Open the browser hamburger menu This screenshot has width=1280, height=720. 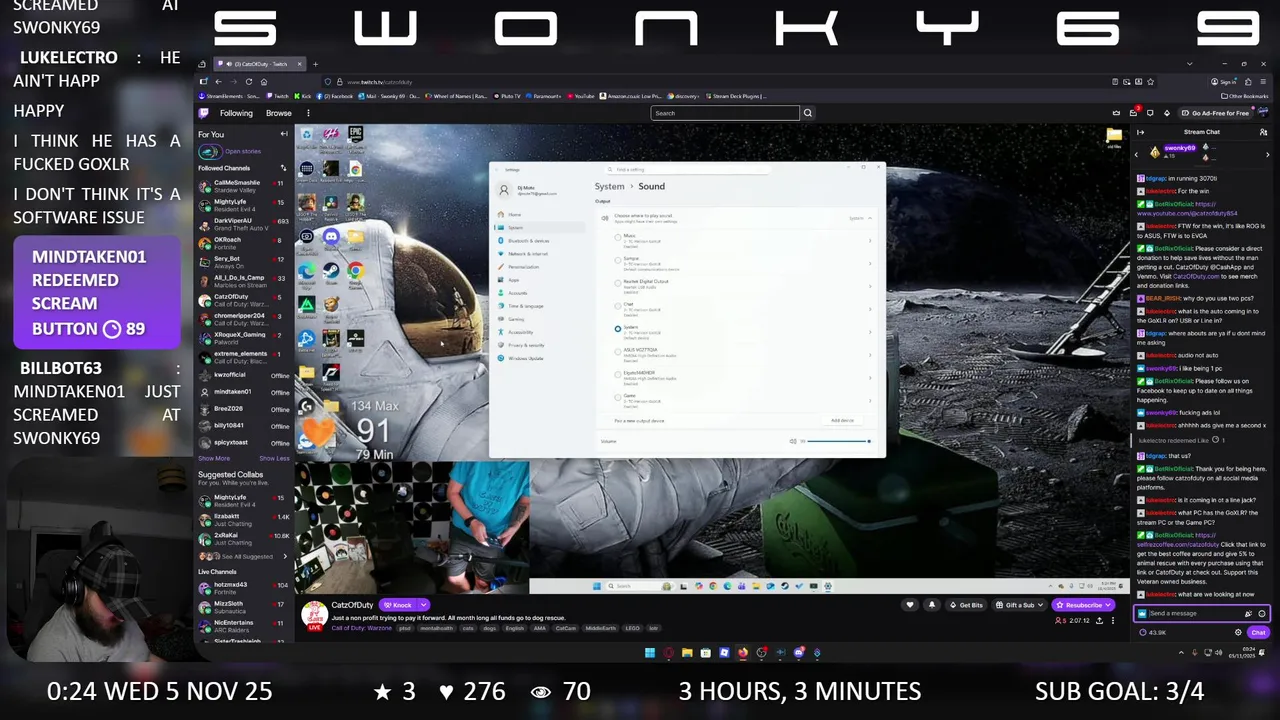click(1264, 81)
